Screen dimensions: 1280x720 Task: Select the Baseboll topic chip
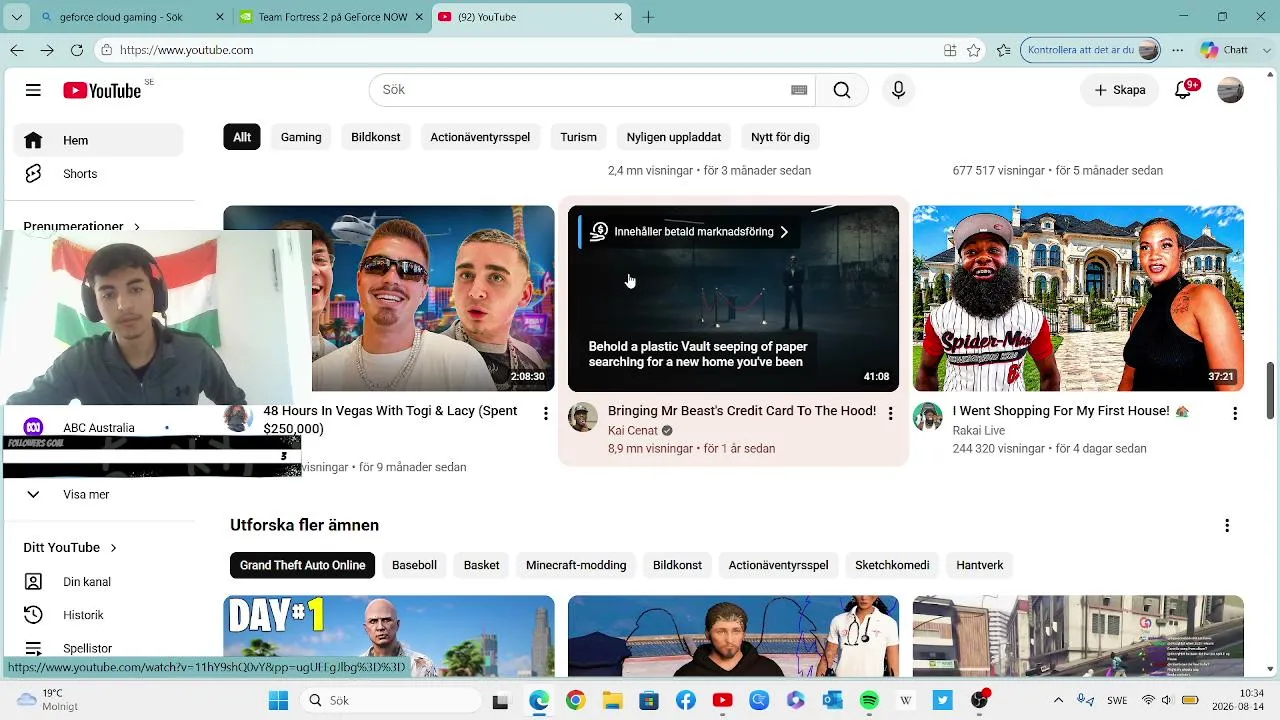[414, 565]
